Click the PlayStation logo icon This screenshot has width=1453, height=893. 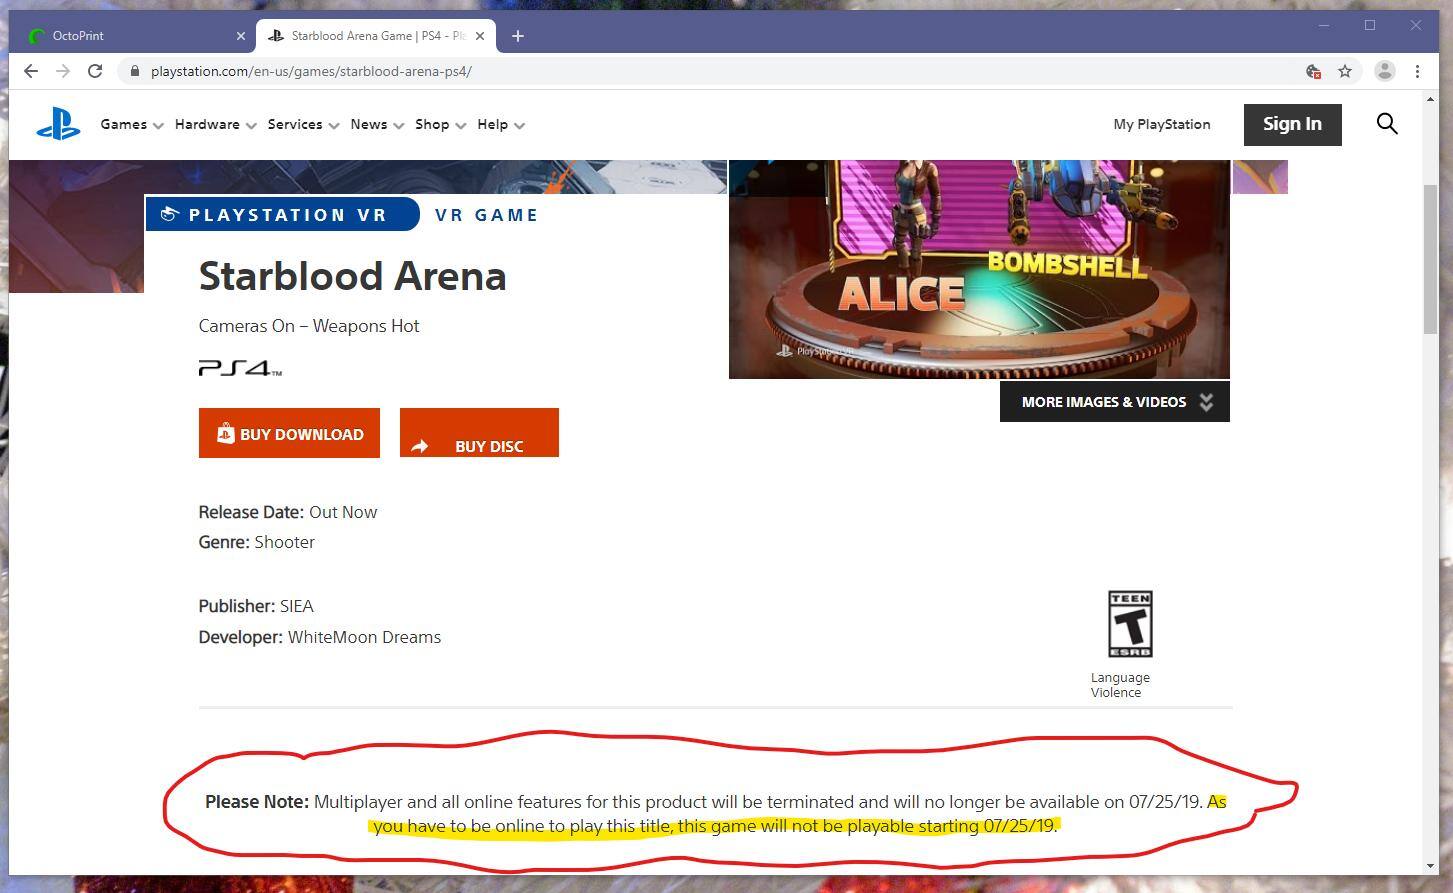(x=58, y=125)
